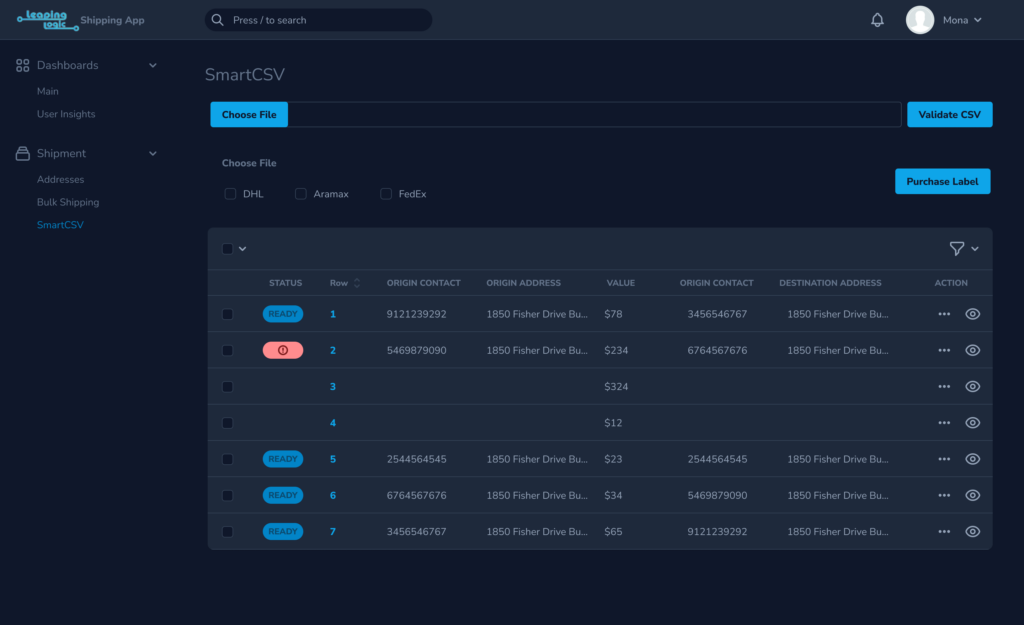
Task: Open three-dot action menu for row 7
Action: point(944,532)
